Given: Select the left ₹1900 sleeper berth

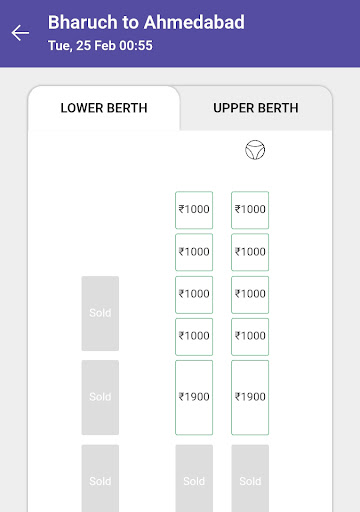Looking at the screenshot, I should coord(194,397).
